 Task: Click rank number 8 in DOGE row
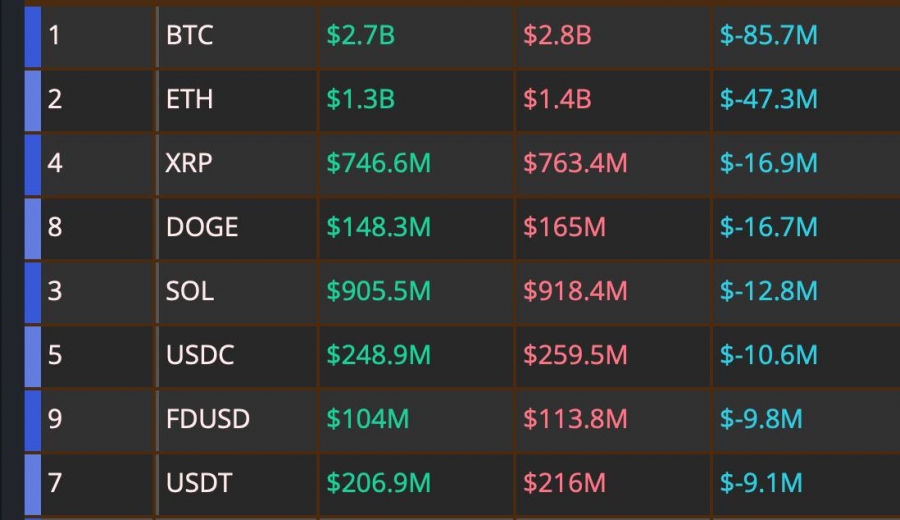coord(55,227)
